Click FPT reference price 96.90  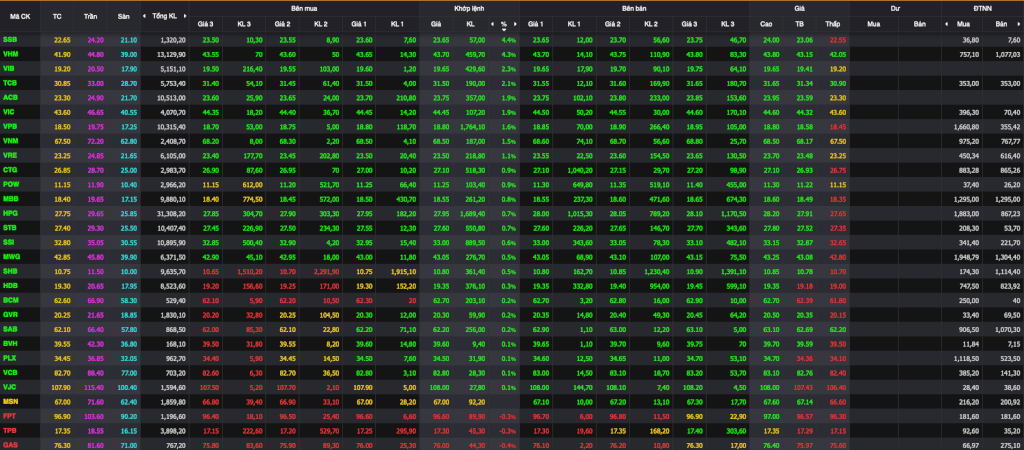[x=61, y=416]
